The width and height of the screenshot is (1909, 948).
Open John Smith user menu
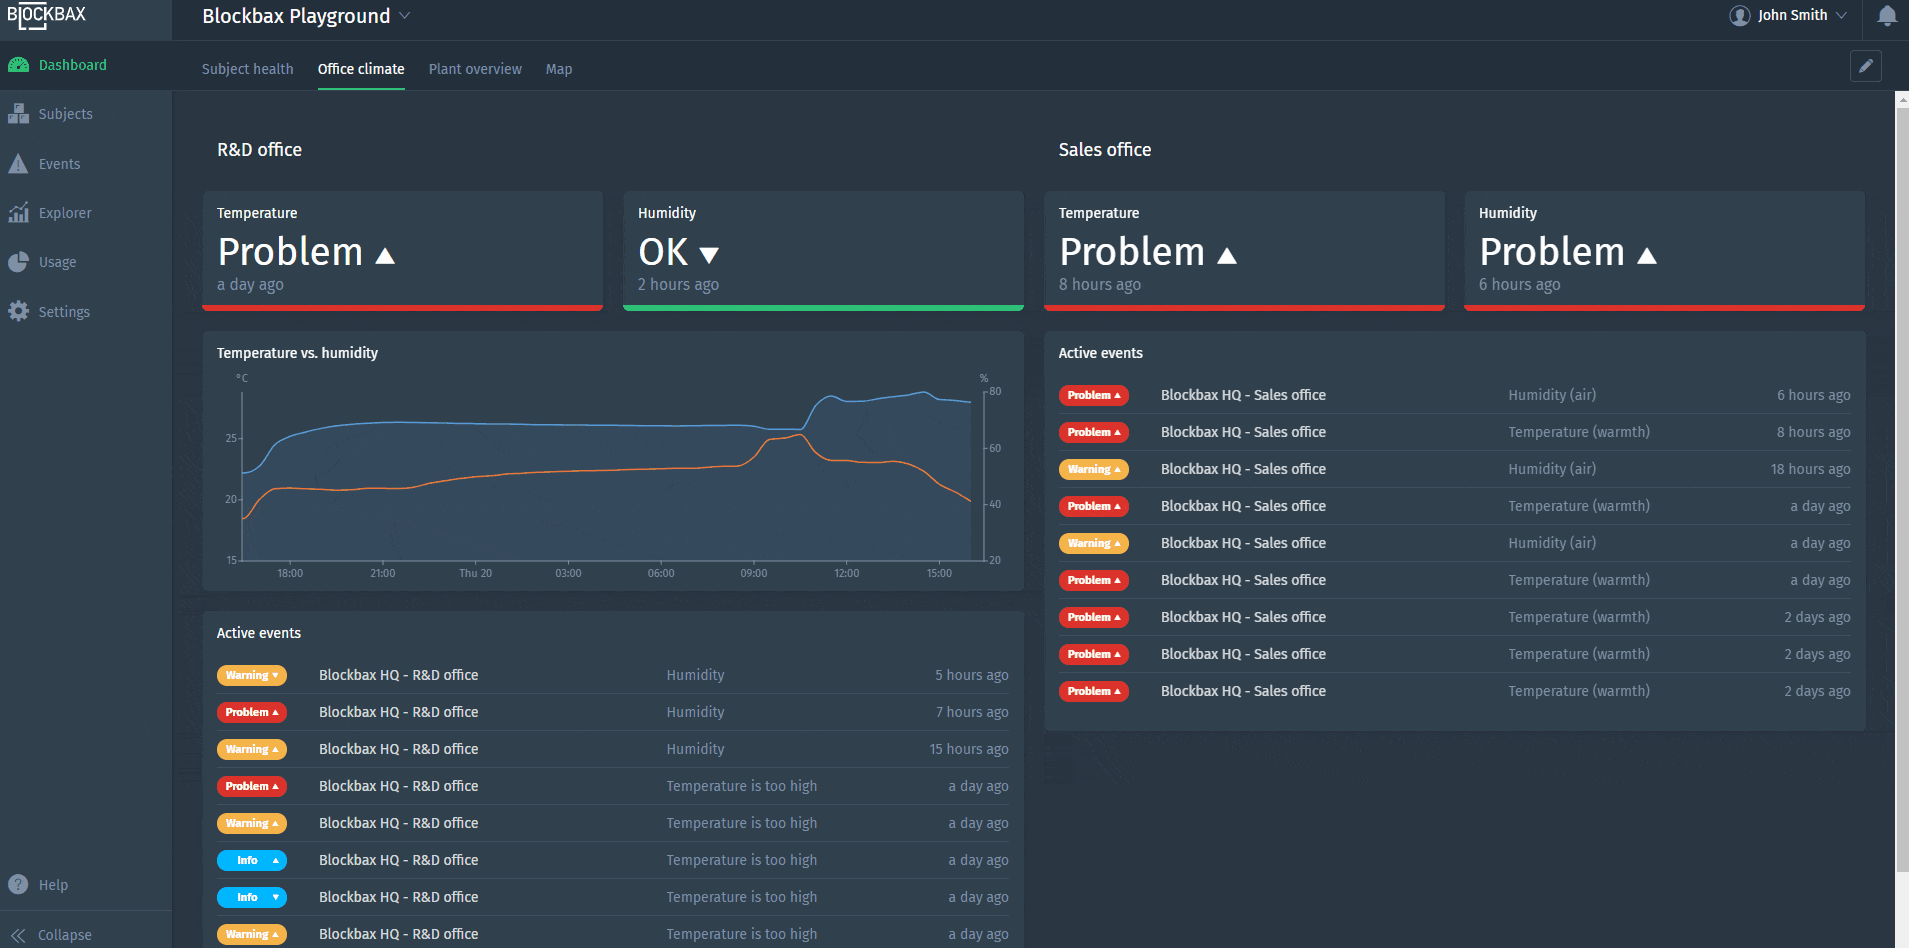tap(1790, 16)
